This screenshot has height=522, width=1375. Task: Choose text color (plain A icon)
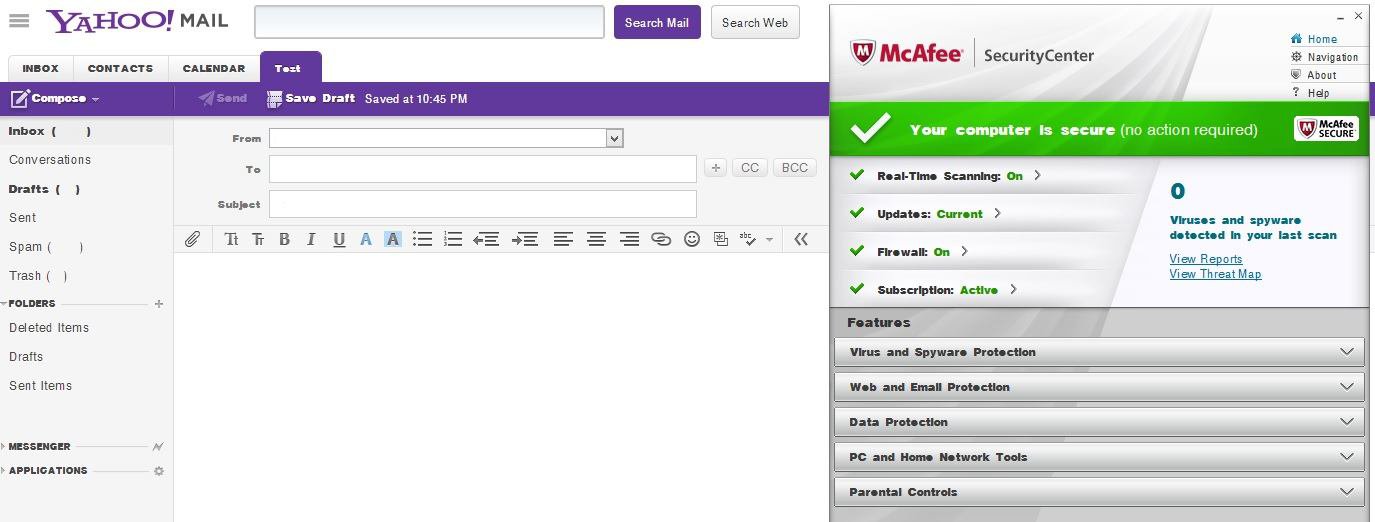pos(366,239)
